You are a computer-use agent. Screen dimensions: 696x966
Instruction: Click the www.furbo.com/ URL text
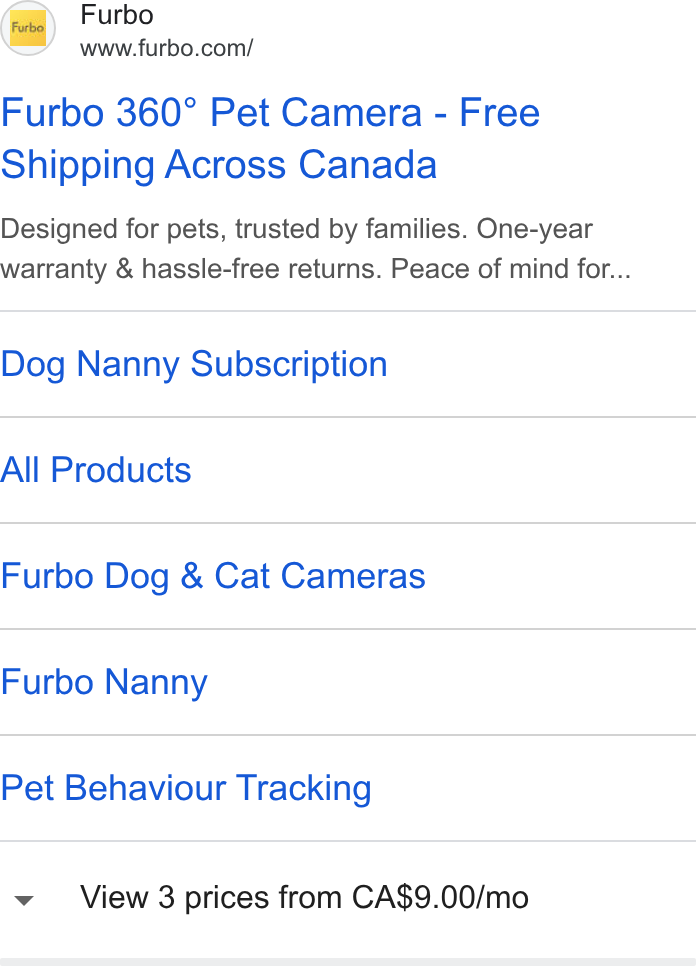[166, 48]
